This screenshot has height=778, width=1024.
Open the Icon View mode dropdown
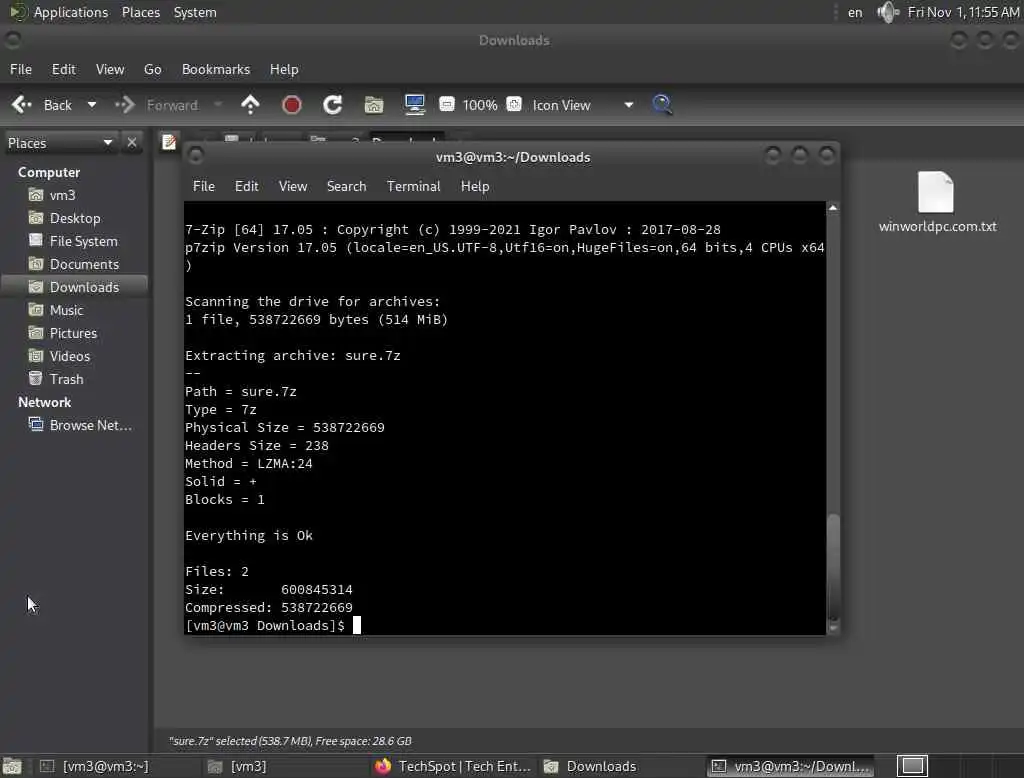pos(581,105)
